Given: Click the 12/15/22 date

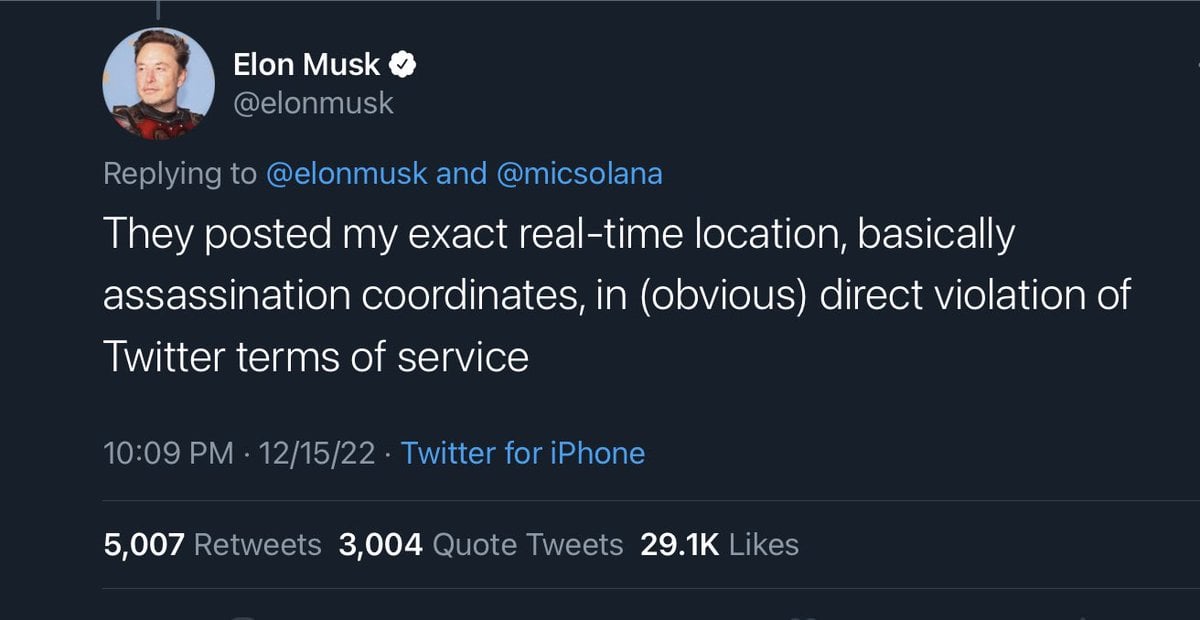Looking at the screenshot, I should (x=317, y=454).
